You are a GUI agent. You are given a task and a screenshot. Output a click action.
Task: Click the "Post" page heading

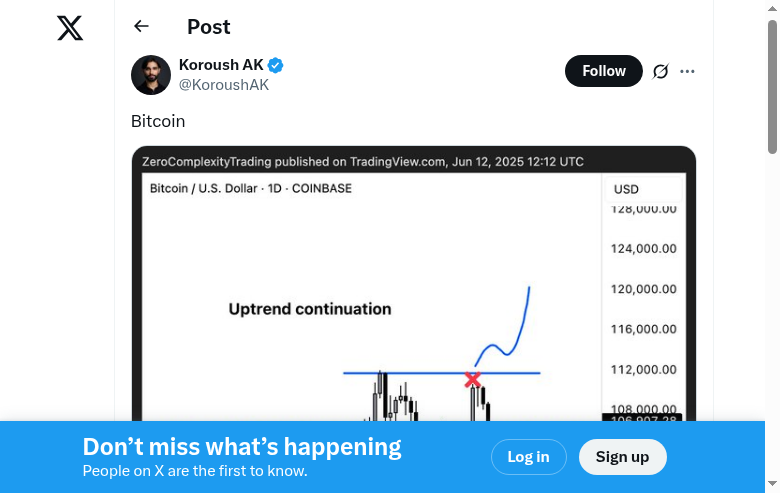click(x=208, y=27)
